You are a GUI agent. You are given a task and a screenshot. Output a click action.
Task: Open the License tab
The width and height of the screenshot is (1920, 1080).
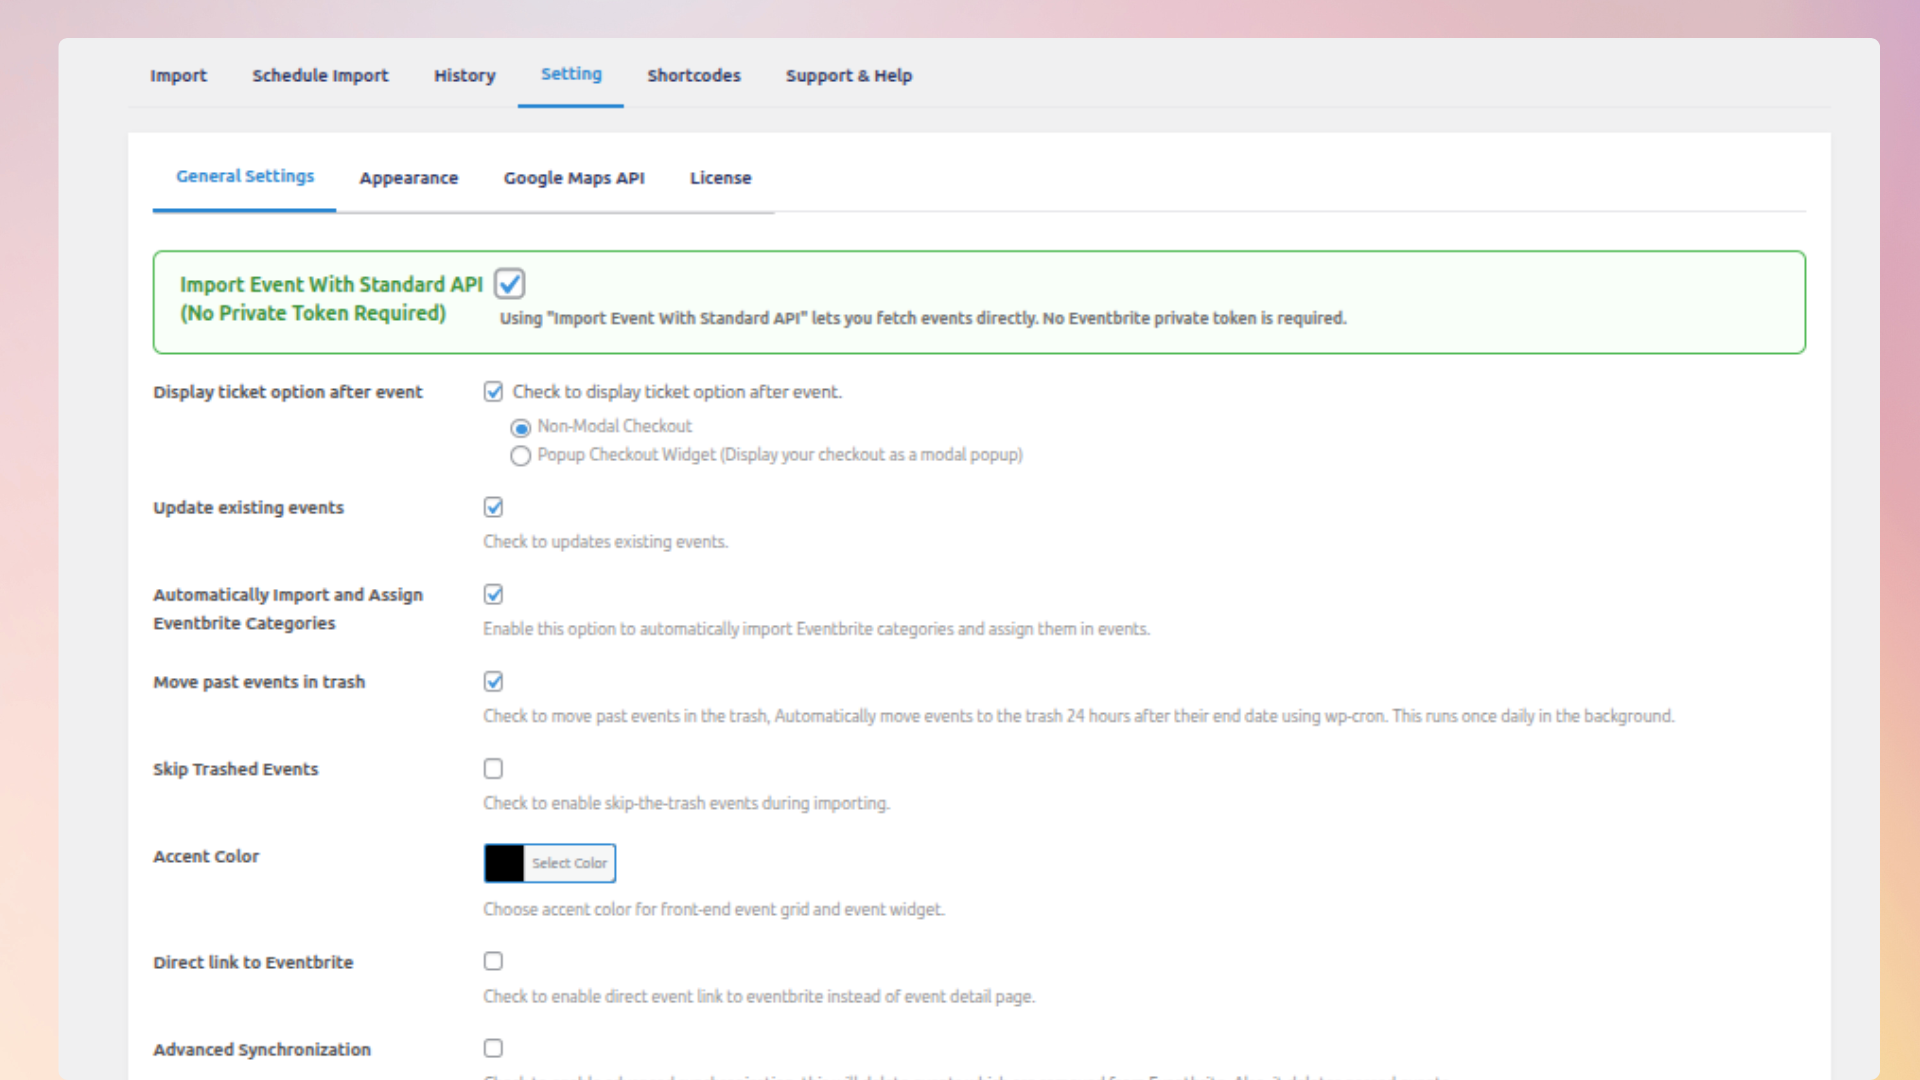tap(720, 177)
